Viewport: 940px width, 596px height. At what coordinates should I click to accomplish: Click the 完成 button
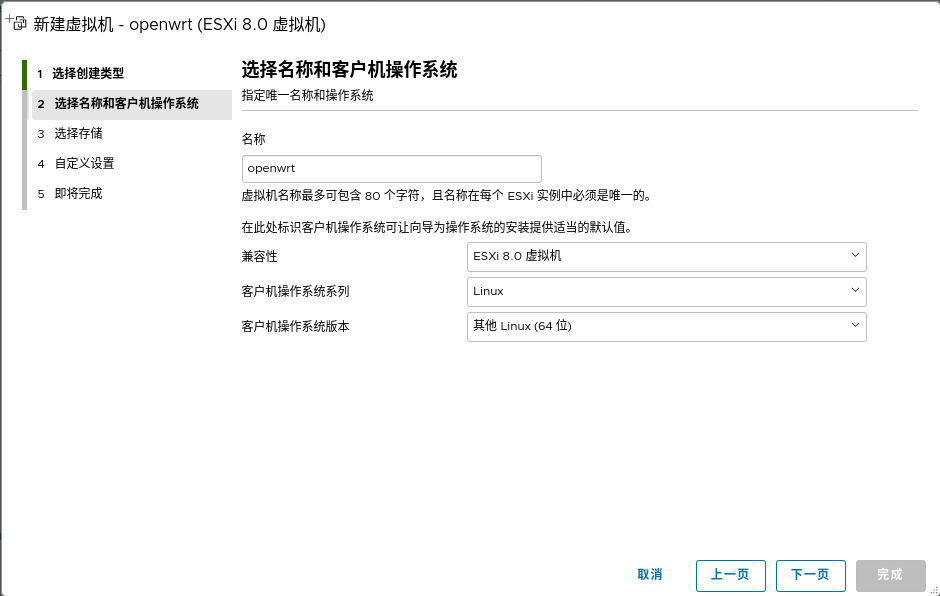click(x=890, y=576)
